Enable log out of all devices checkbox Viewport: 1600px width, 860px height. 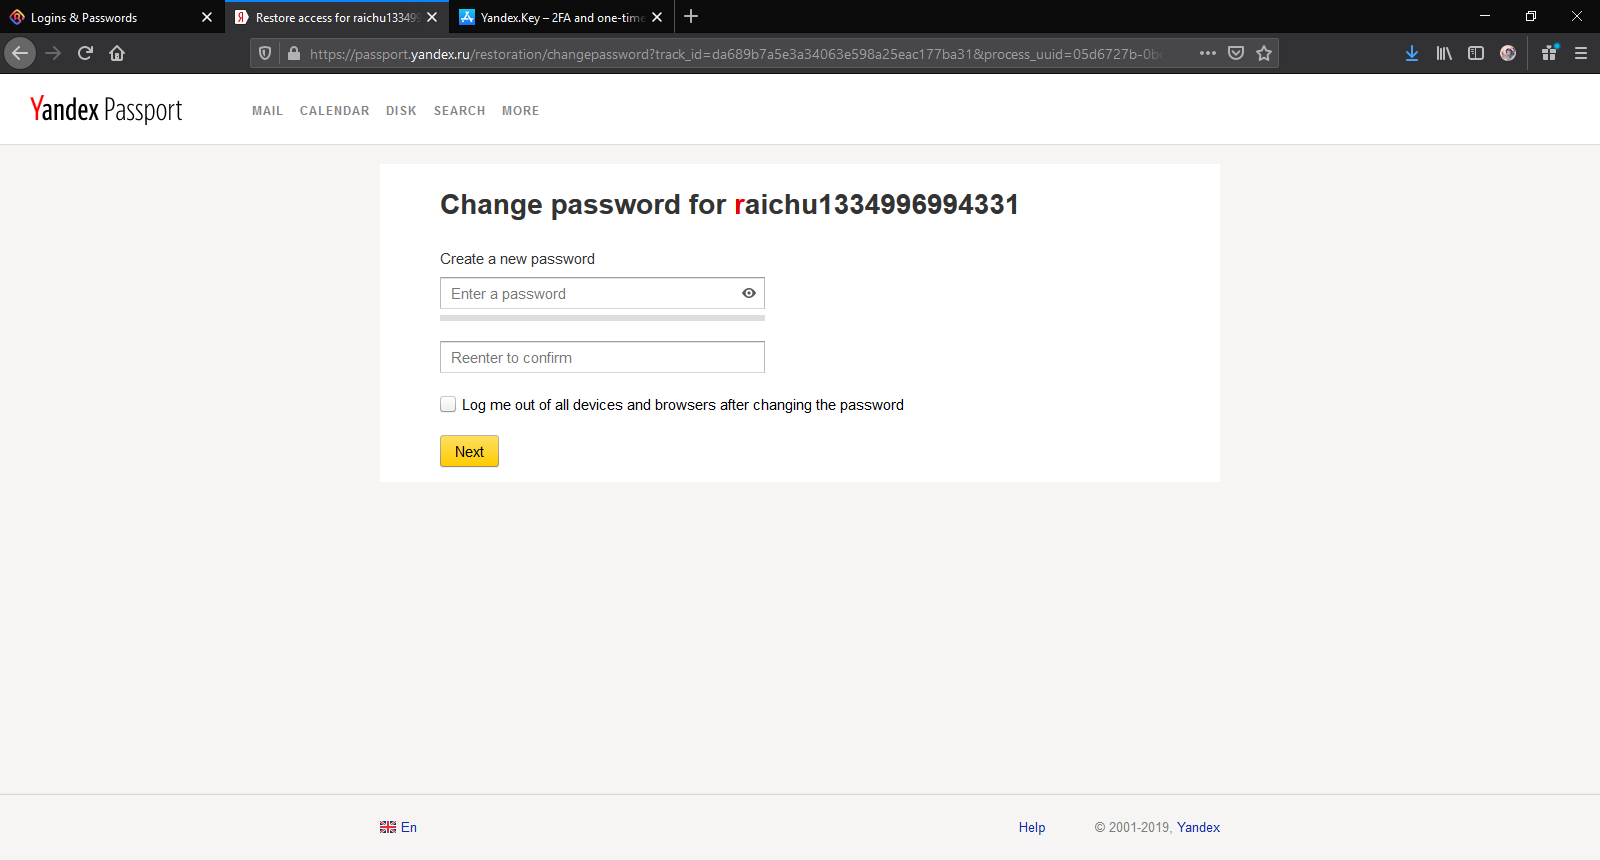[448, 404]
